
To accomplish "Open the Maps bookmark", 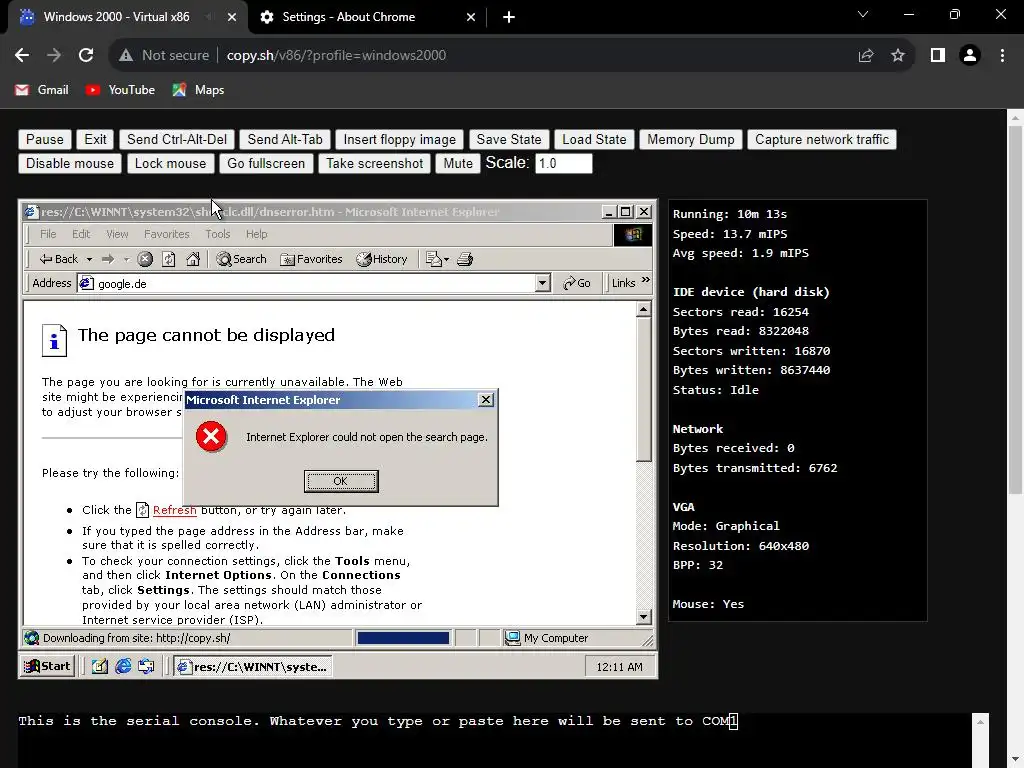I will pos(199,90).
